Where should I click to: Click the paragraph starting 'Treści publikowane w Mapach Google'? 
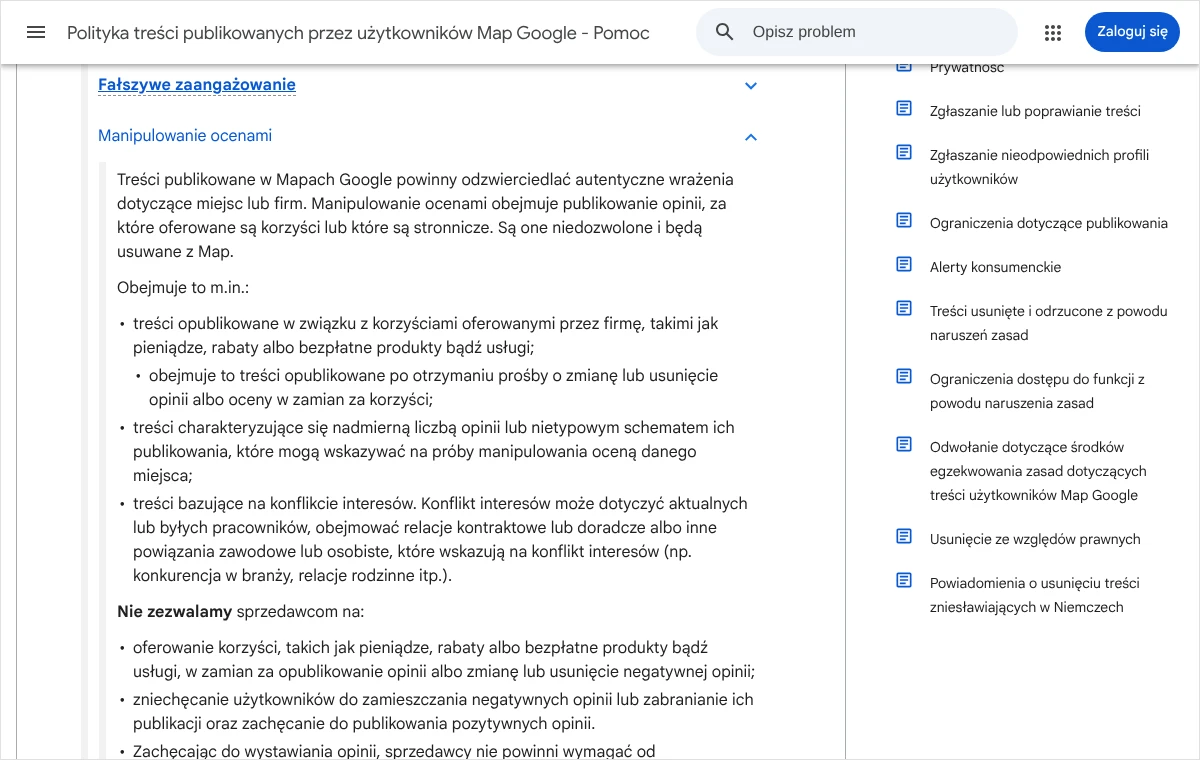pos(425,216)
